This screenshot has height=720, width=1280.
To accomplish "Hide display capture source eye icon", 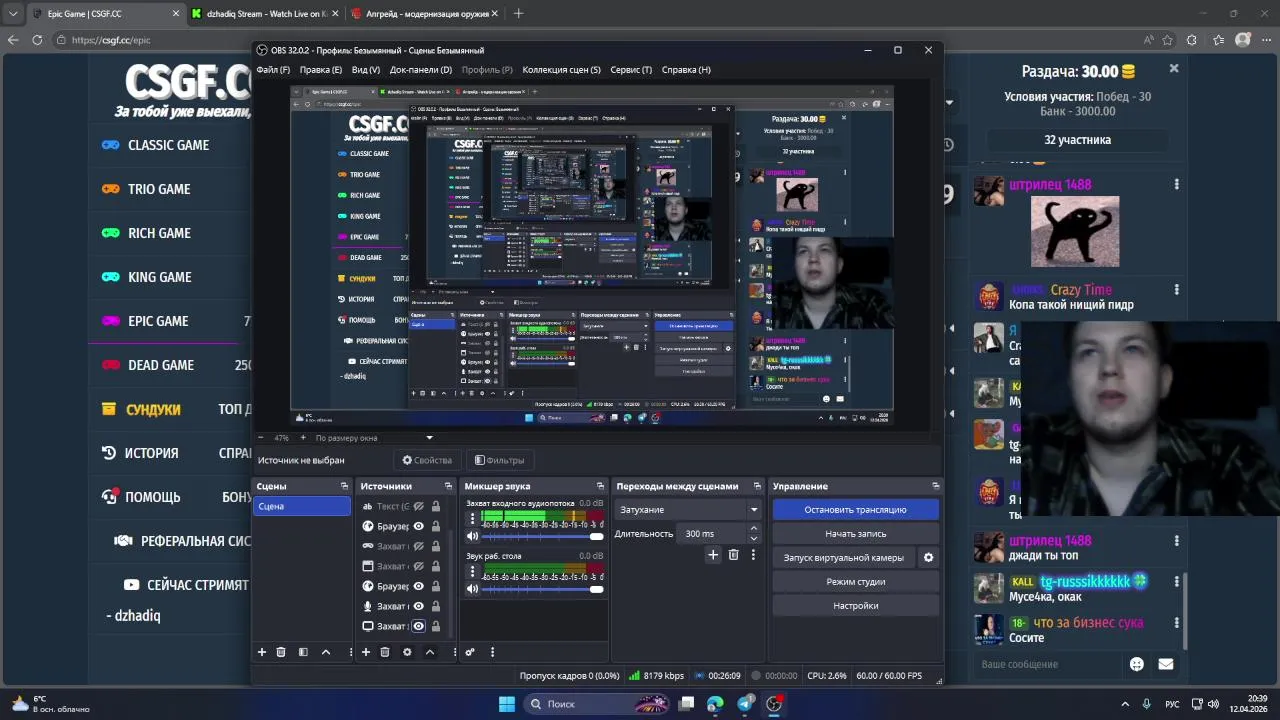I will pos(419,626).
